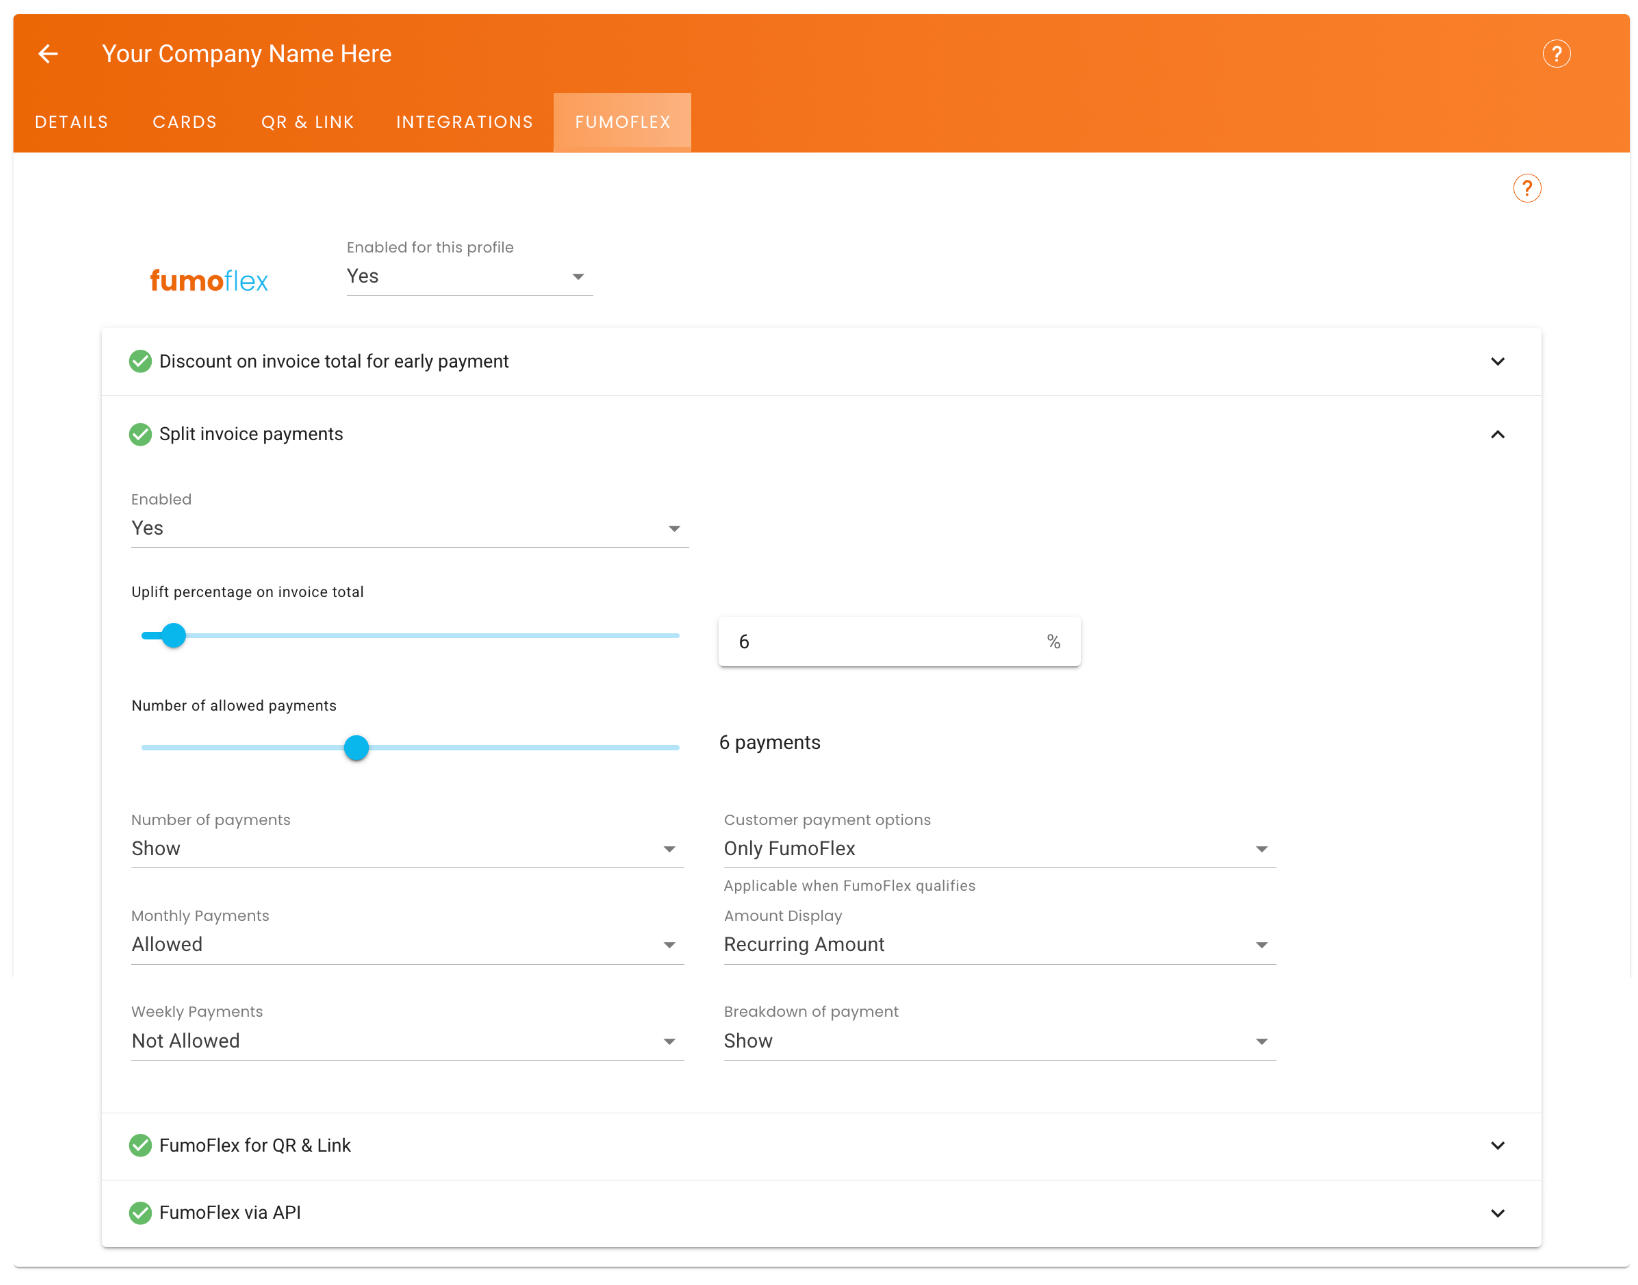1638x1285 pixels.
Task: Open Enabled for this profile dropdown
Action: (469, 277)
